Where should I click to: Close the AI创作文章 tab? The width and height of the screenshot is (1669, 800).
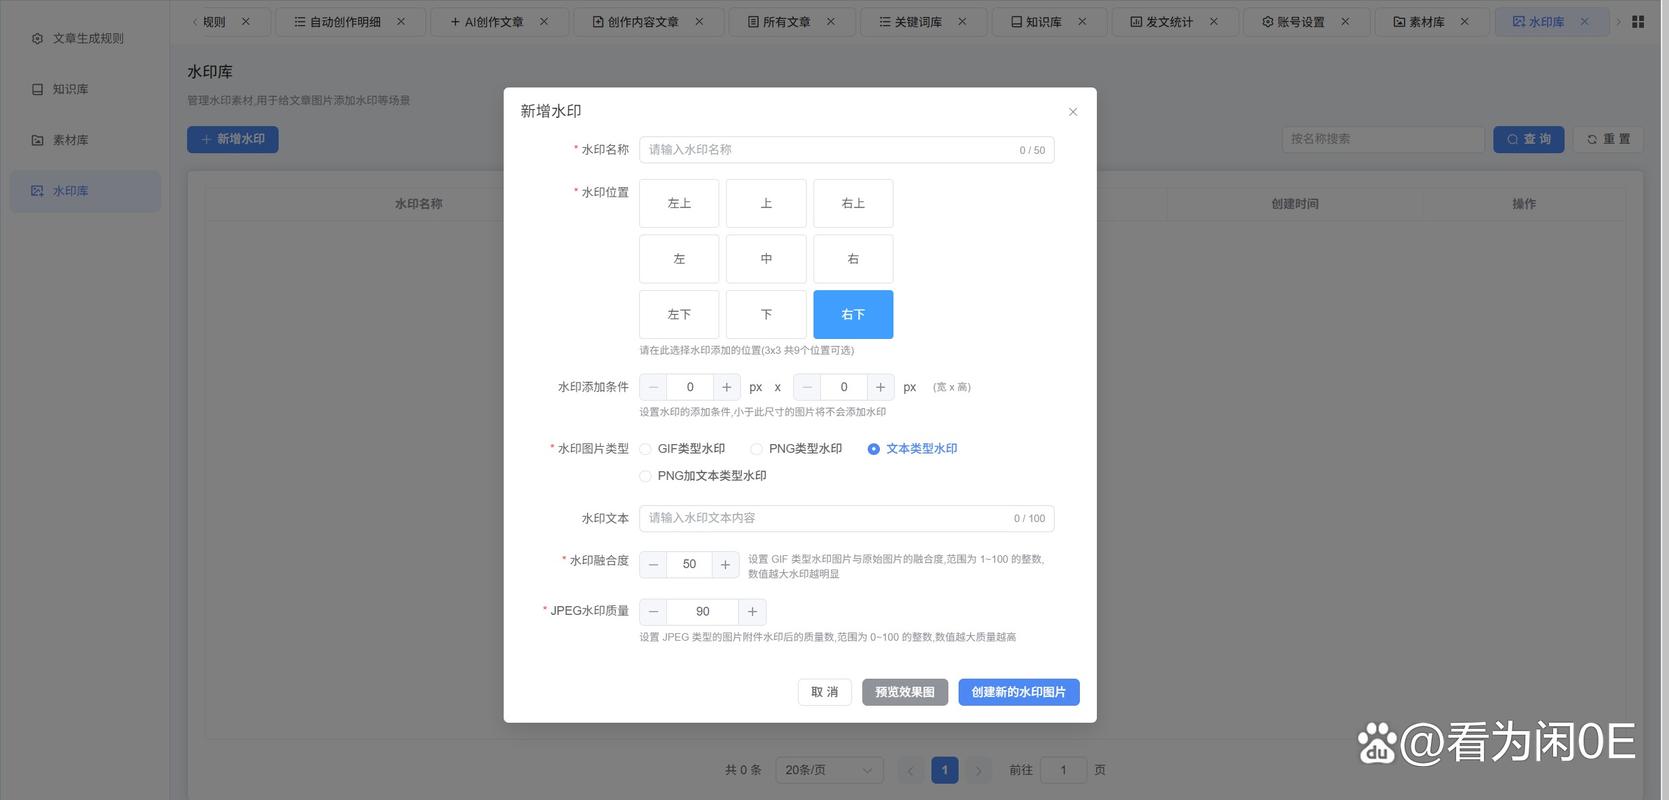click(x=544, y=22)
